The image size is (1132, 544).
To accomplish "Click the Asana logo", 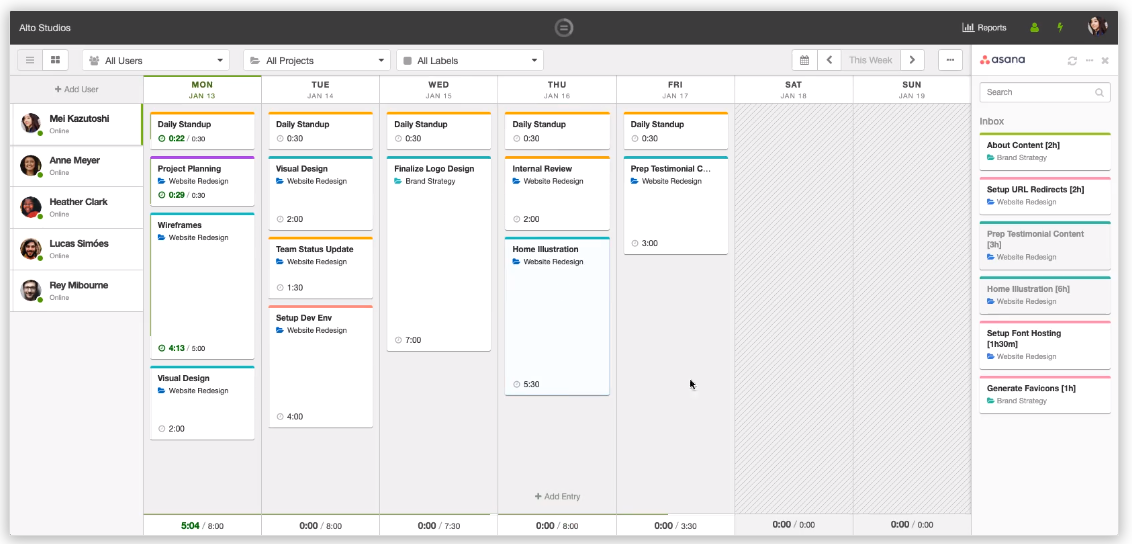I will 1002,60.
